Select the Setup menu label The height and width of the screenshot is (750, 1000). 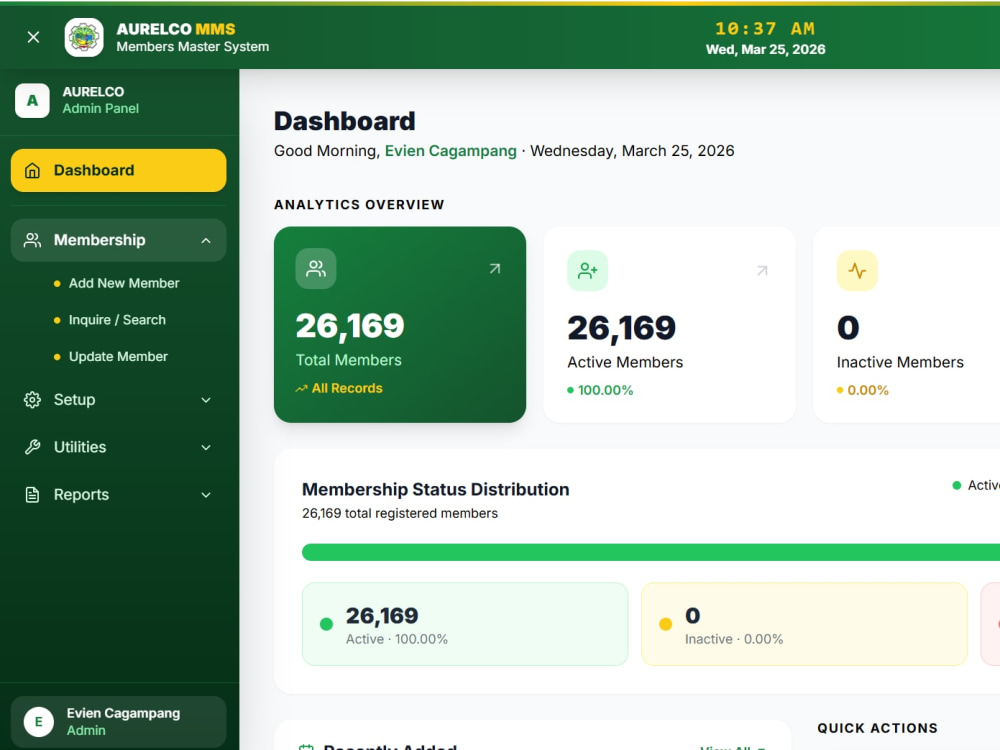coord(75,400)
